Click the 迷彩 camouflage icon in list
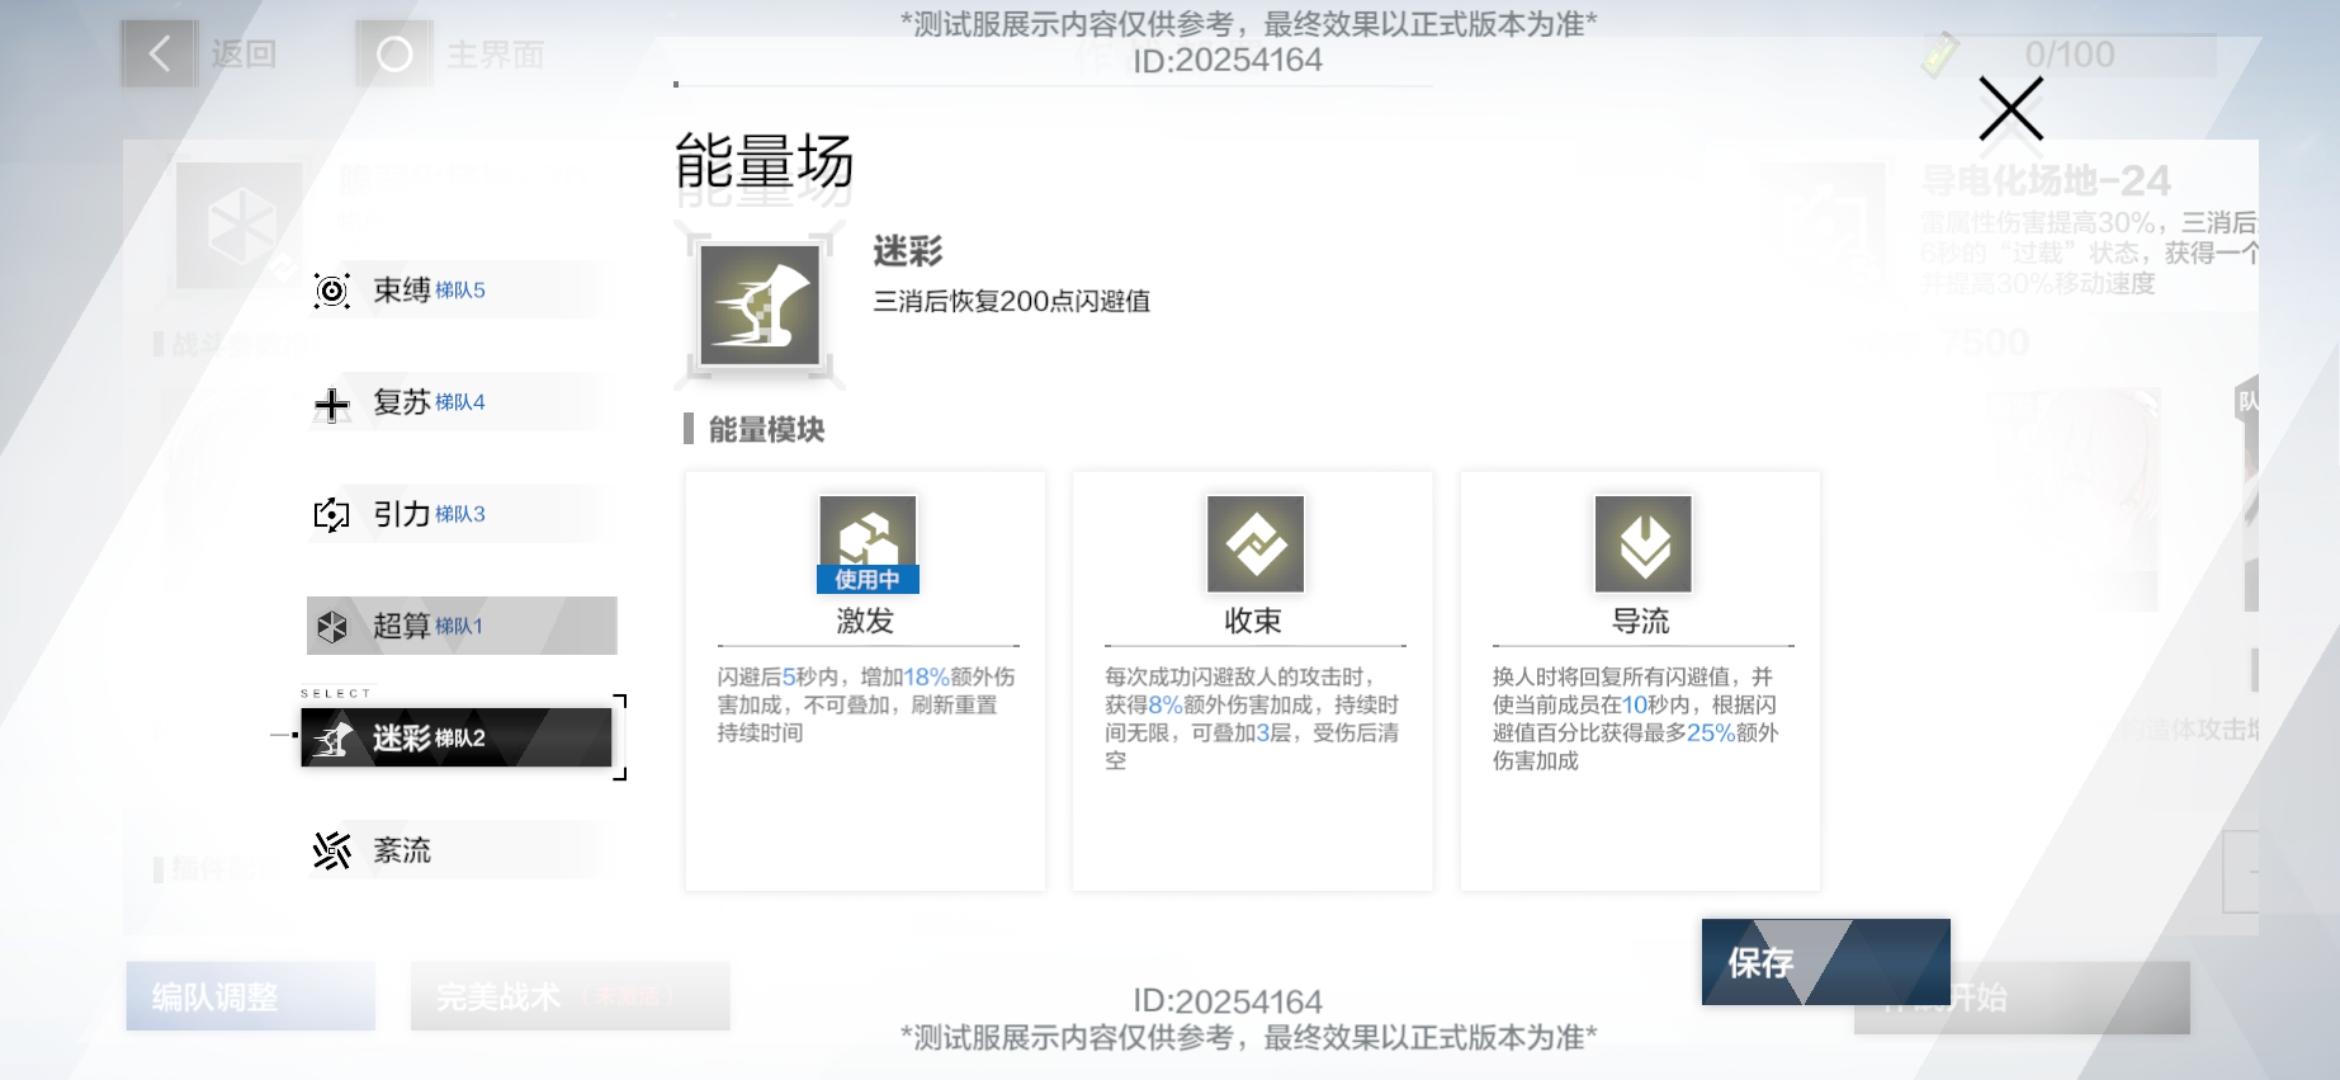2340x1080 pixels. [331, 739]
